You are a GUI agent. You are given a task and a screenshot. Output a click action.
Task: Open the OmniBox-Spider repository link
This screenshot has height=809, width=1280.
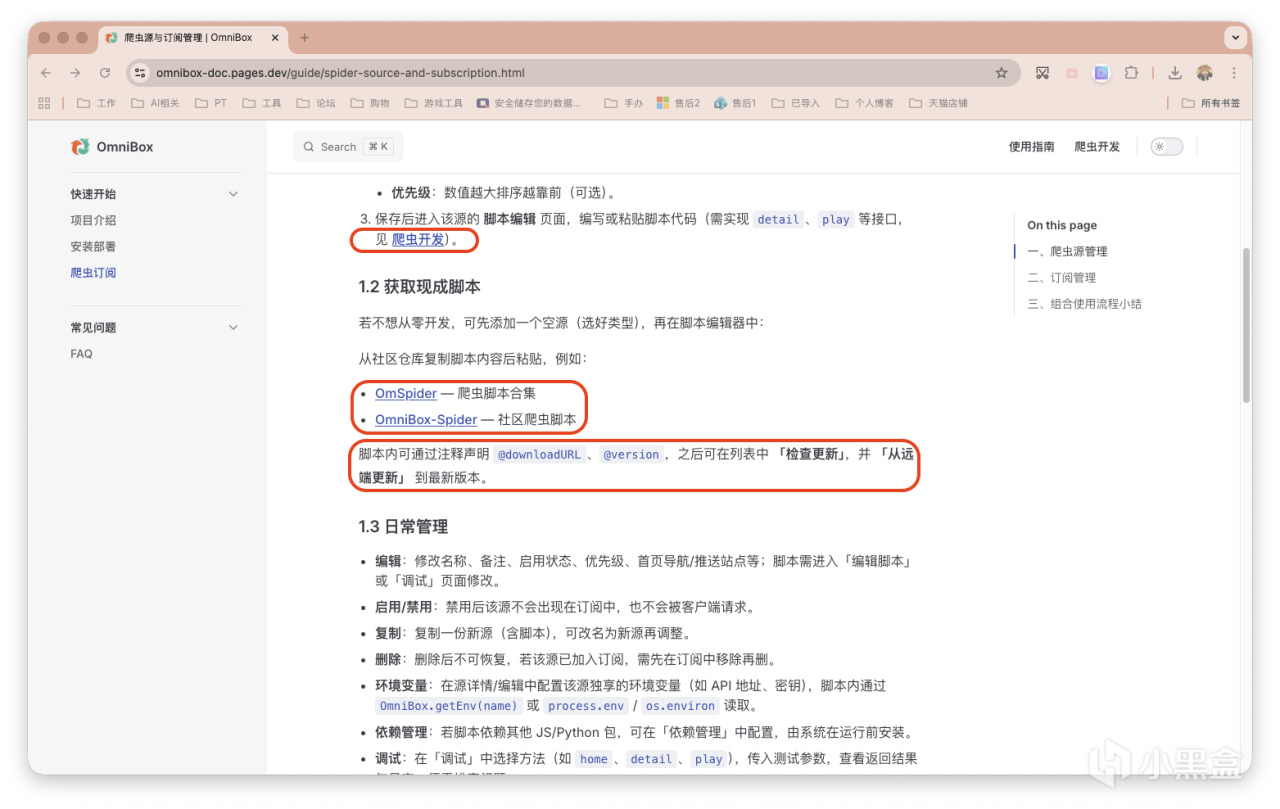426,419
